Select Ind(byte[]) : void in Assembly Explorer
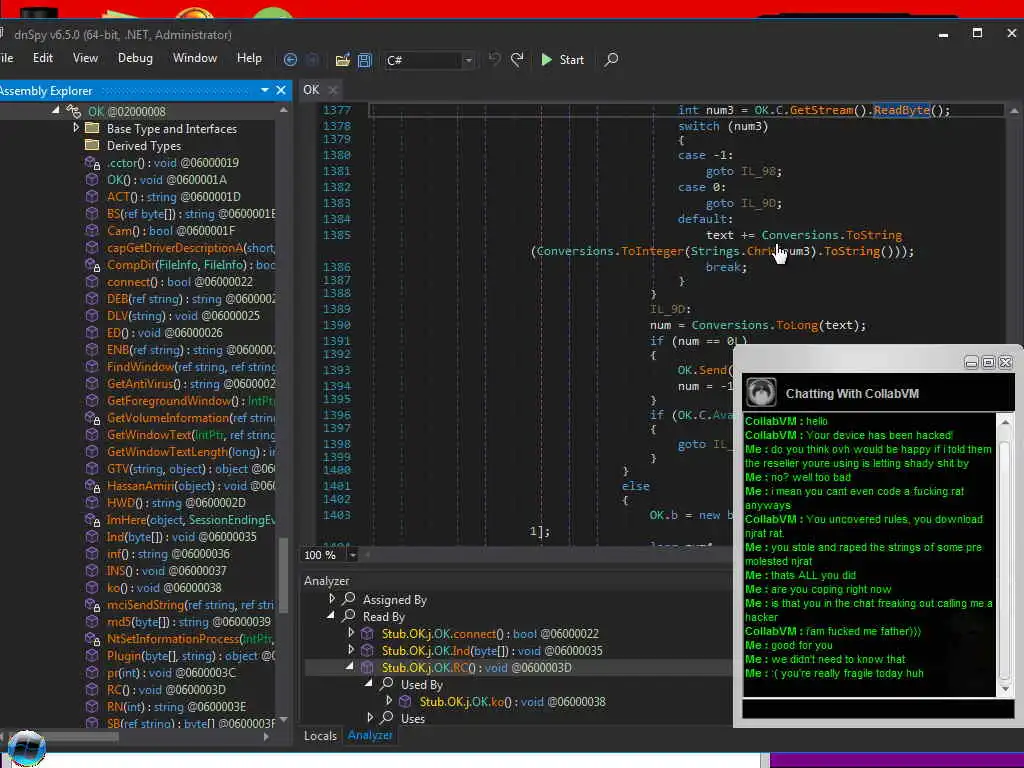Image resolution: width=1024 pixels, height=768 pixels. (x=182, y=536)
